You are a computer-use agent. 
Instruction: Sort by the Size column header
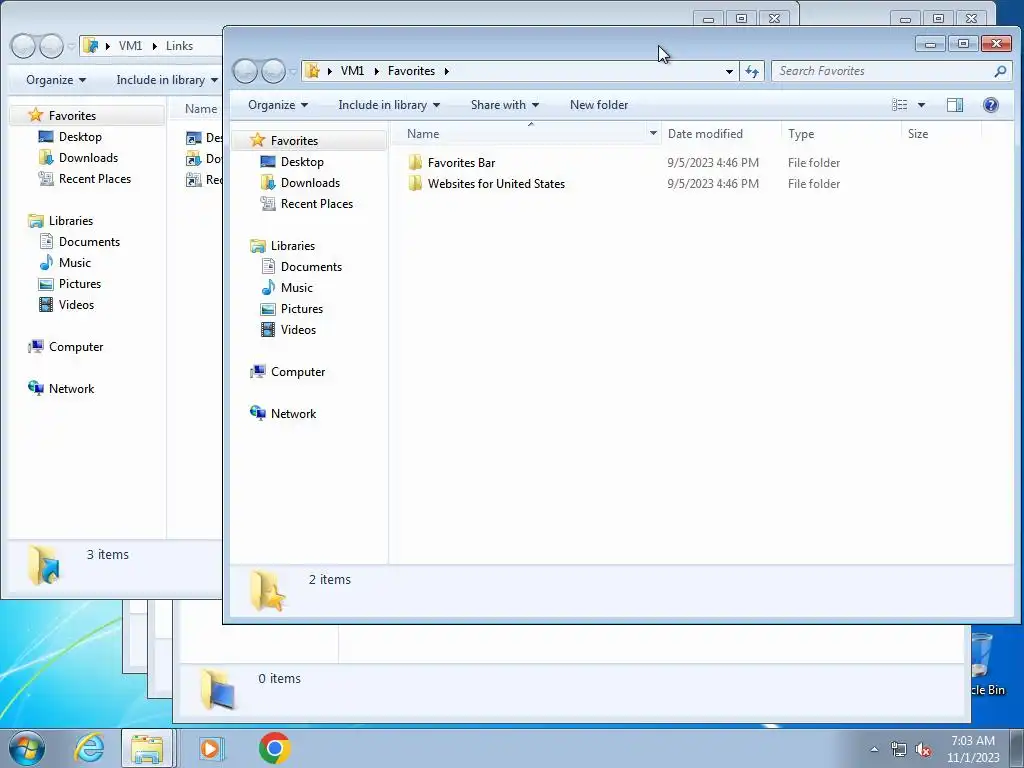coord(918,134)
